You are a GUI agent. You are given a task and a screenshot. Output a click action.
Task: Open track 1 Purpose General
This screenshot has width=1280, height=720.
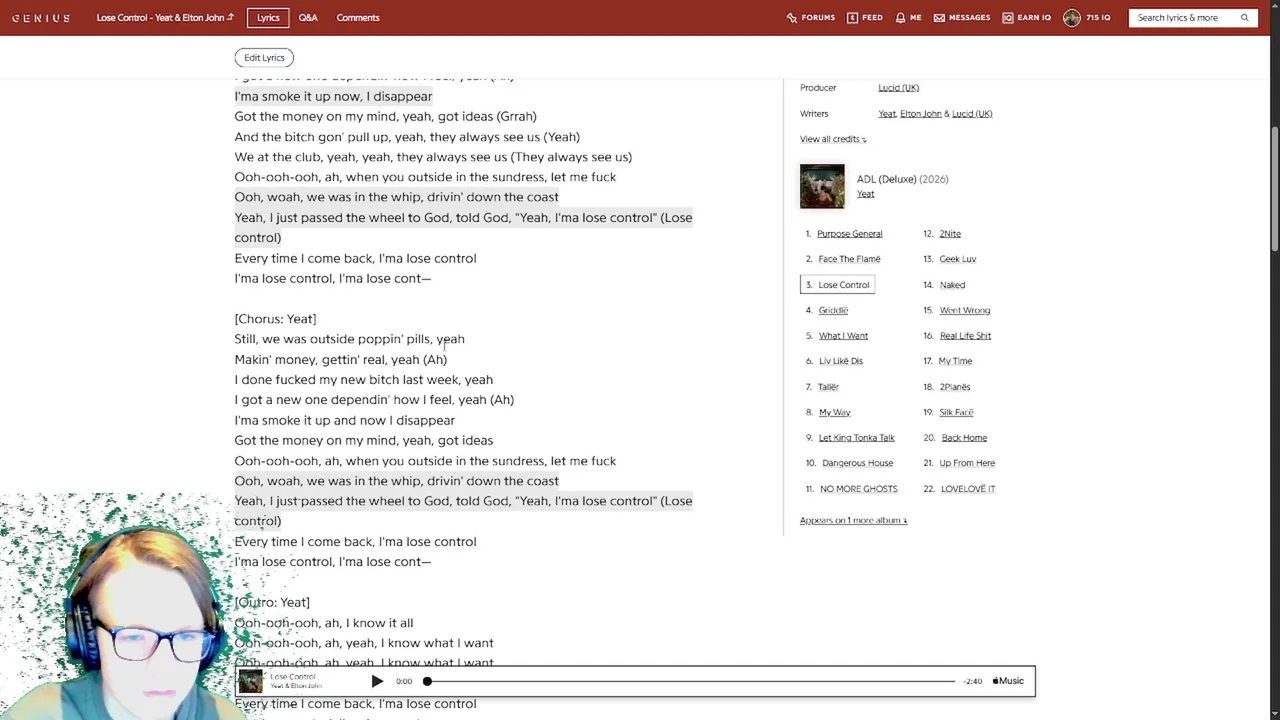(x=850, y=234)
